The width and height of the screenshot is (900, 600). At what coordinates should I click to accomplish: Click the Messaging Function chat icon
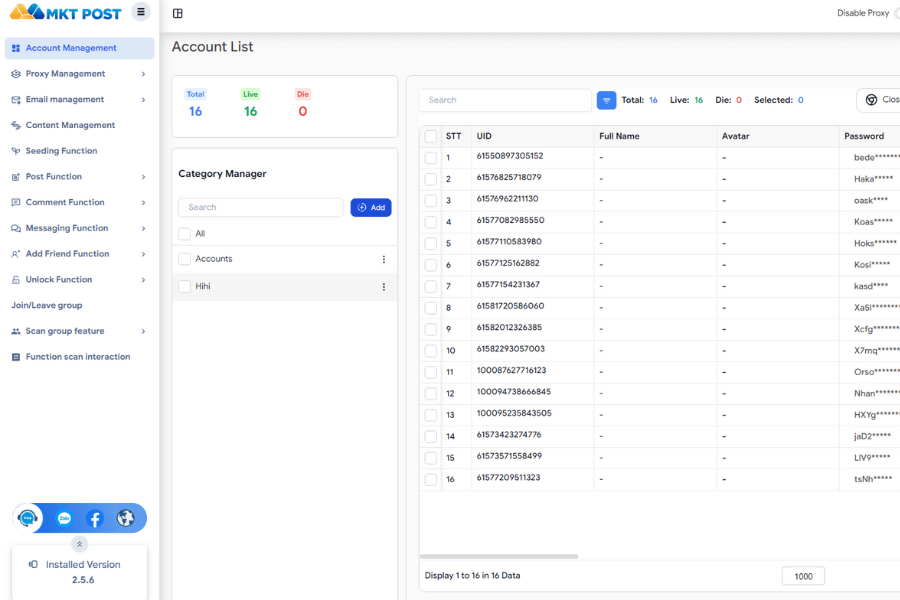click(16, 228)
